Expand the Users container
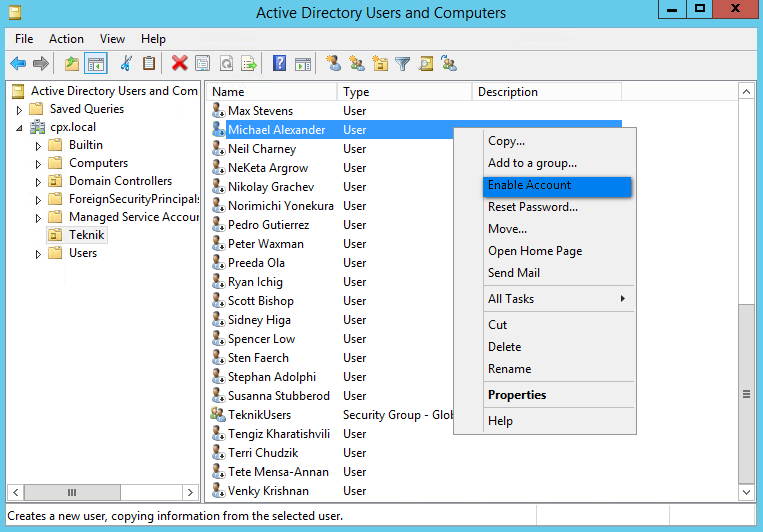763x532 pixels. click(x=38, y=254)
